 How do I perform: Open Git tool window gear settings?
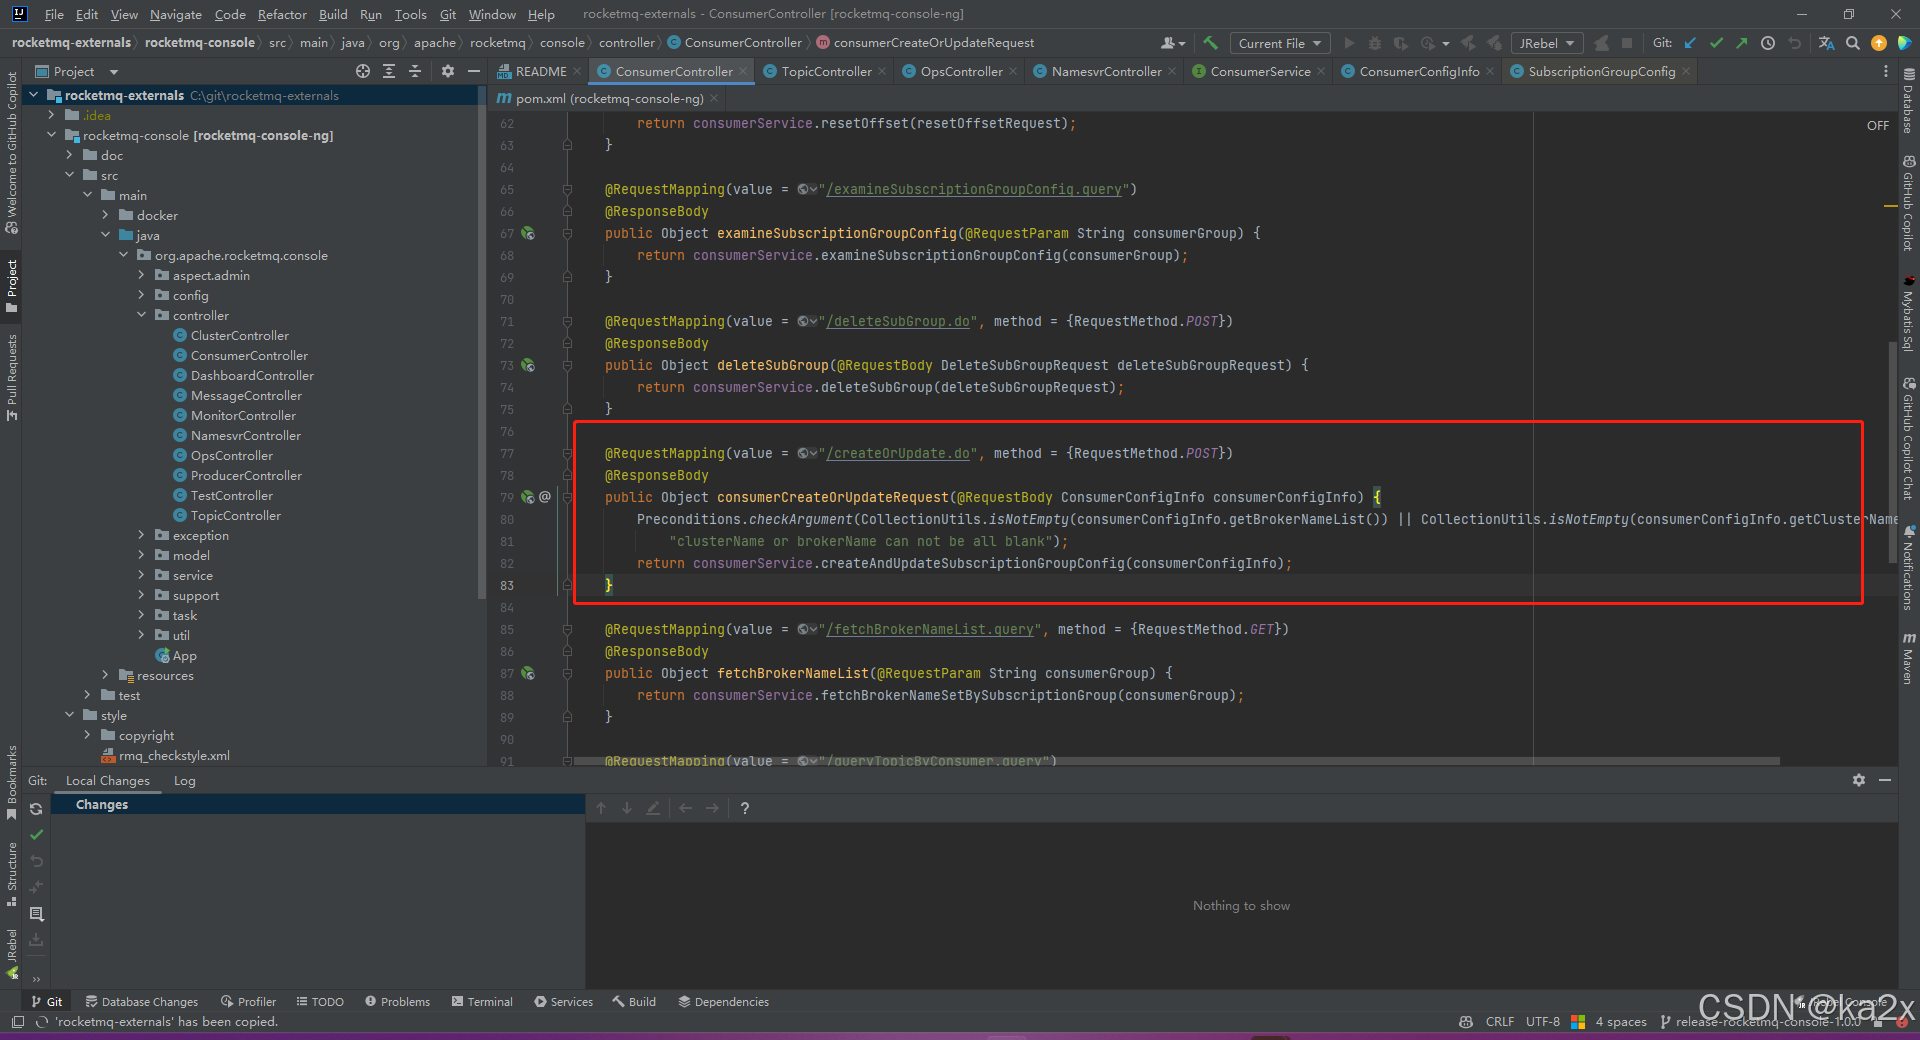click(x=1859, y=780)
